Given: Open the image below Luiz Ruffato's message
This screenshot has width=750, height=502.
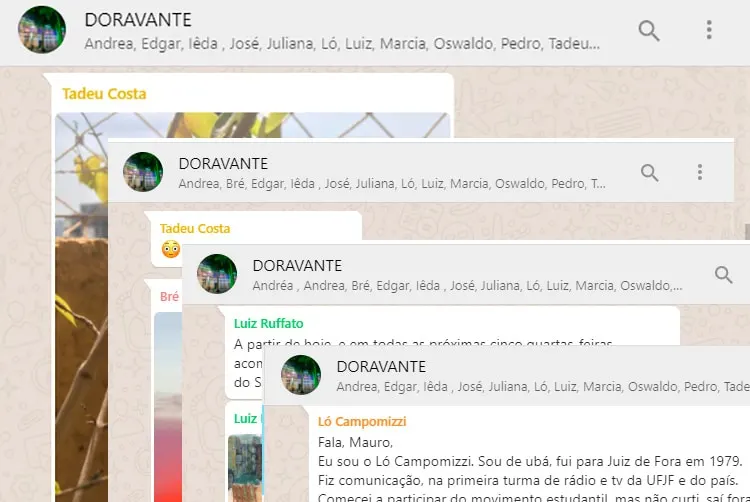Looking at the screenshot, I should [245, 468].
